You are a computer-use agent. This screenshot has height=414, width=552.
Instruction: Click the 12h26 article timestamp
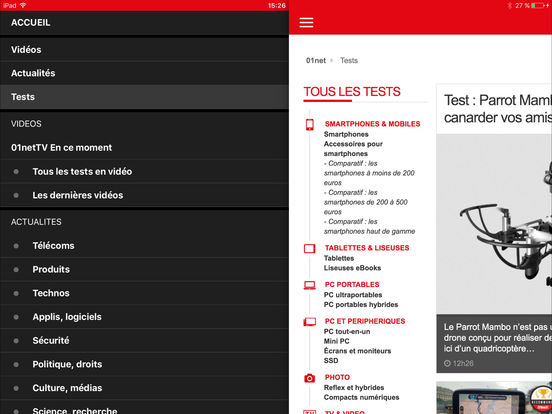(459, 363)
